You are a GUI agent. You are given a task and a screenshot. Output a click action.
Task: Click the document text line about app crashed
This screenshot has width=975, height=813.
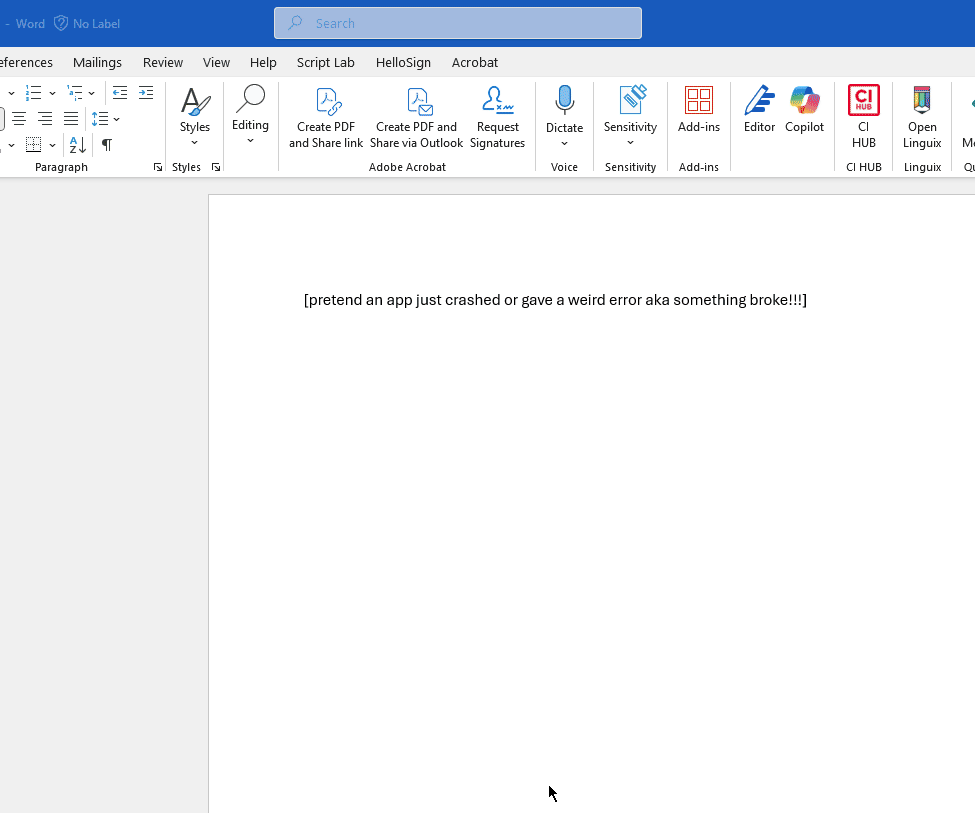coord(555,300)
